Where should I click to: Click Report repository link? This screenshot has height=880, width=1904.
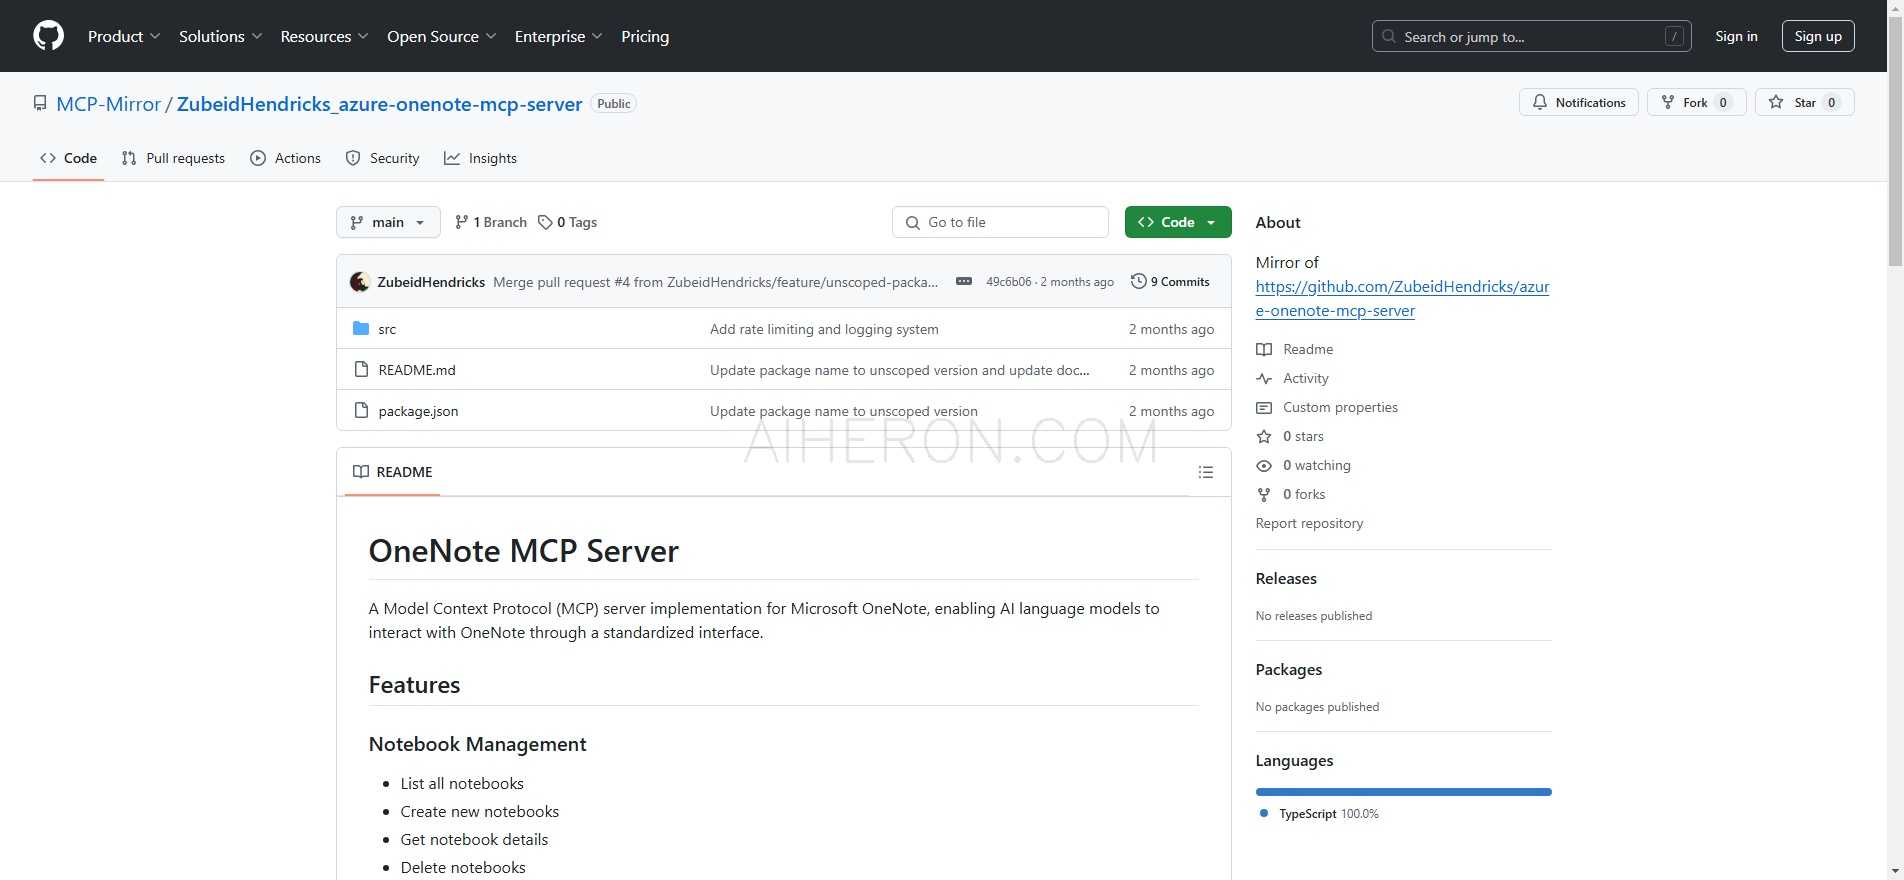coord(1309,523)
